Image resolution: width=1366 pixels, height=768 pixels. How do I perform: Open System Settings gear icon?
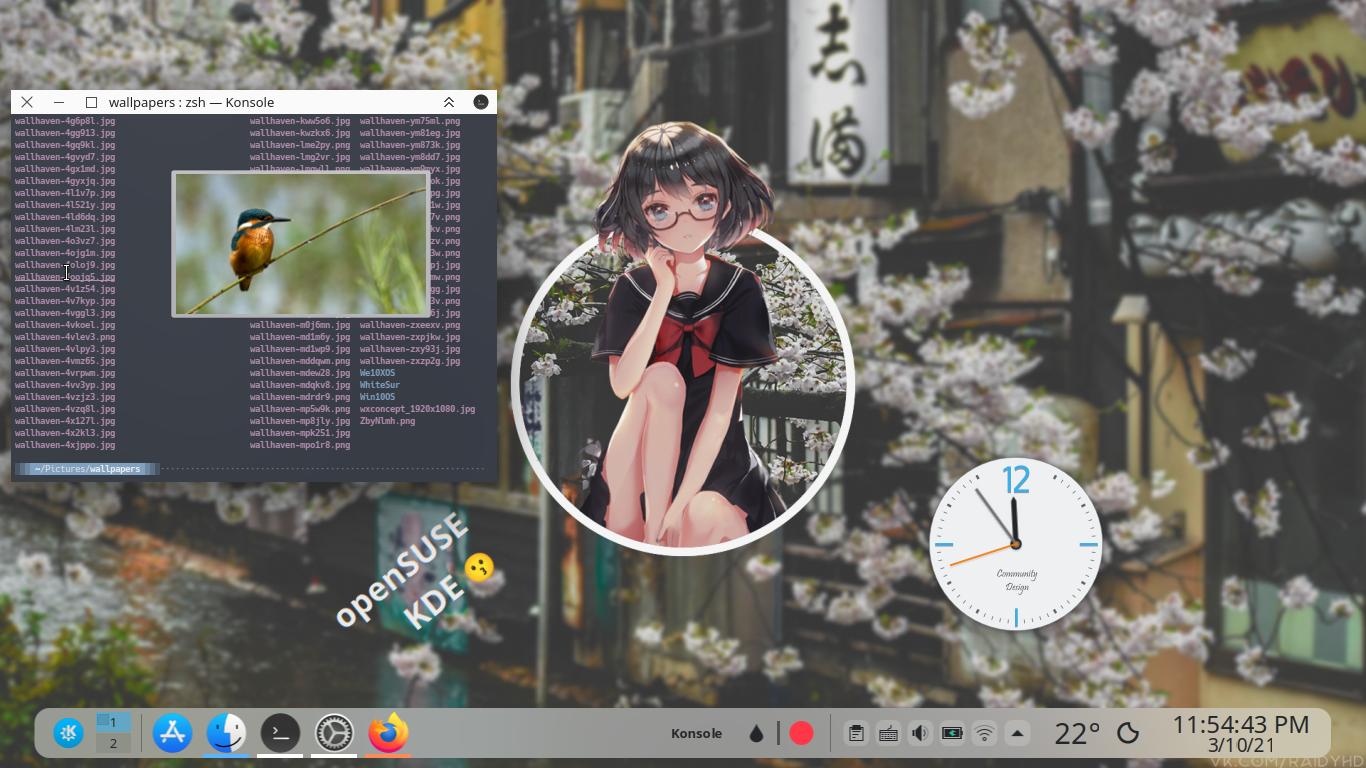334,734
